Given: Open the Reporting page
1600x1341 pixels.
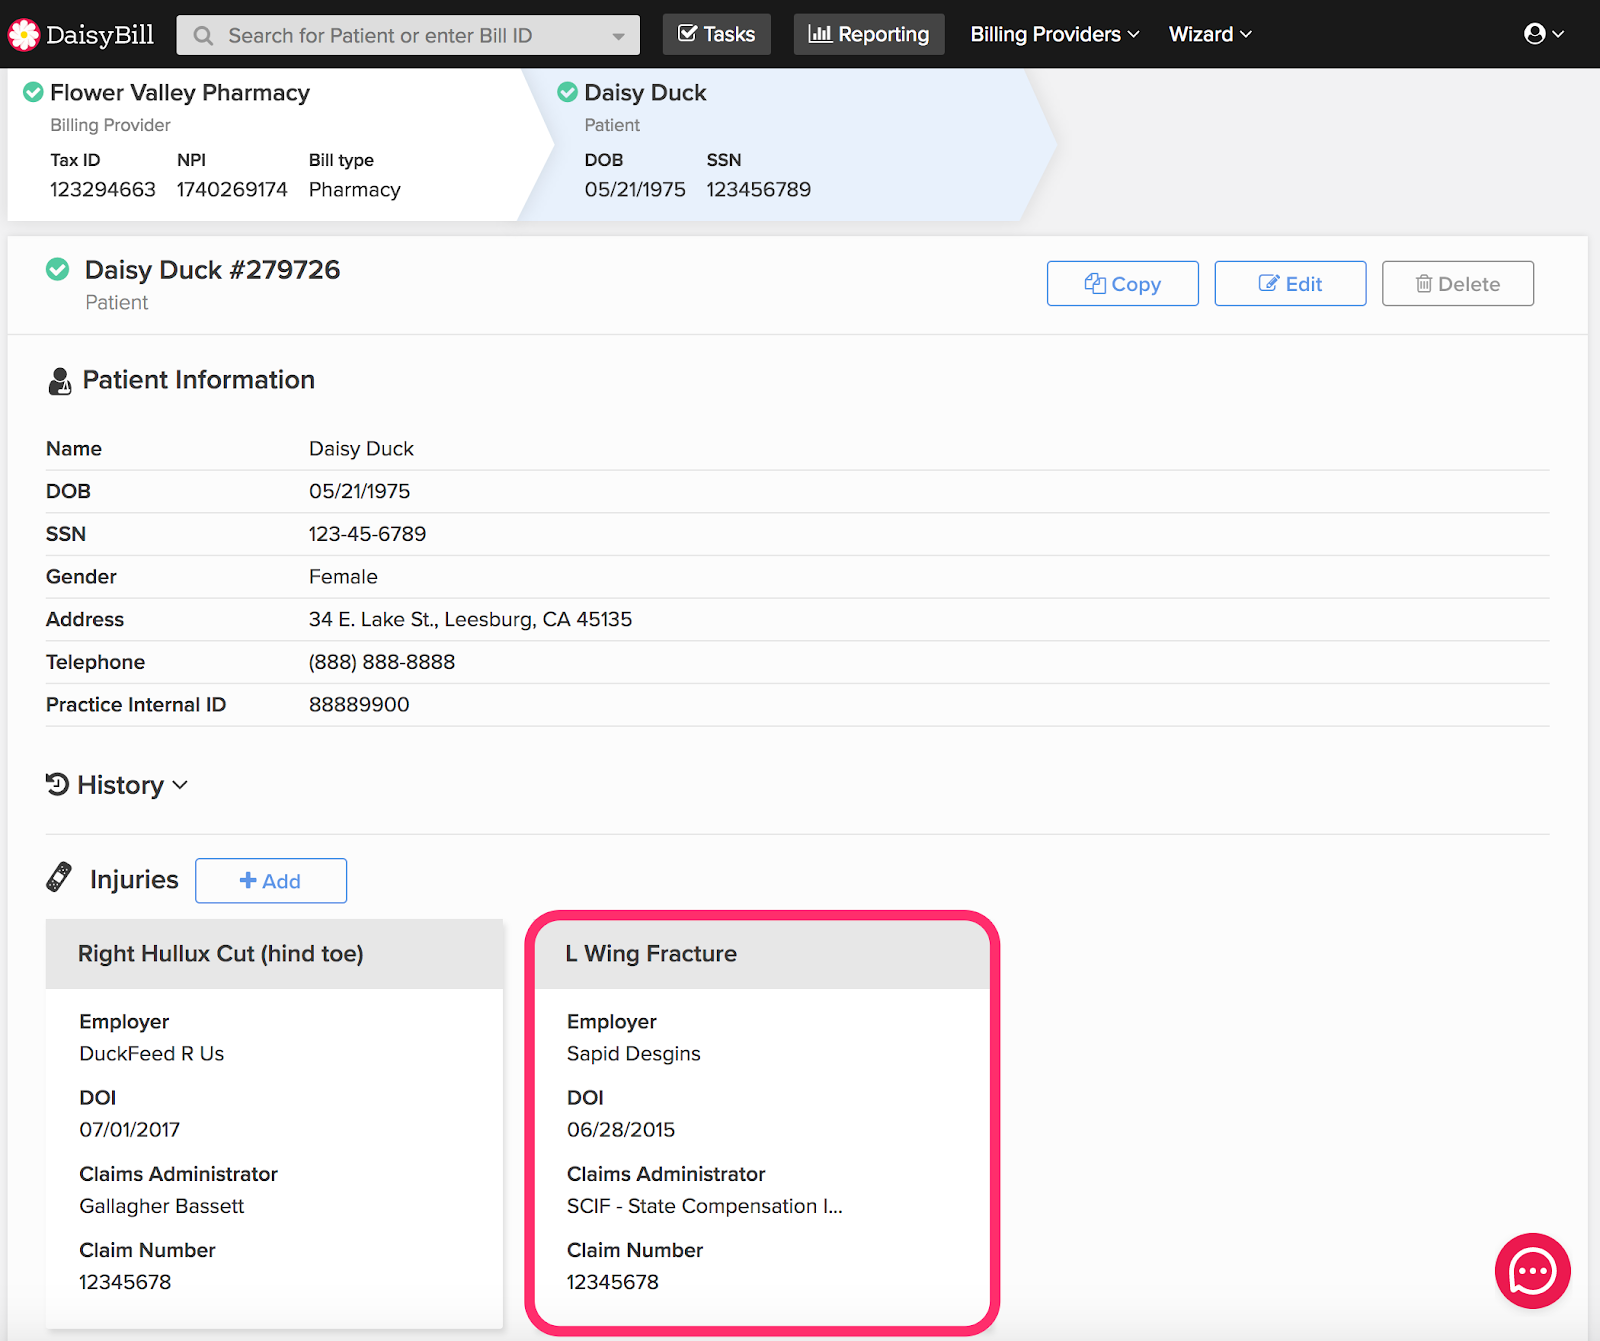Looking at the screenshot, I should click(x=869, y=34).
